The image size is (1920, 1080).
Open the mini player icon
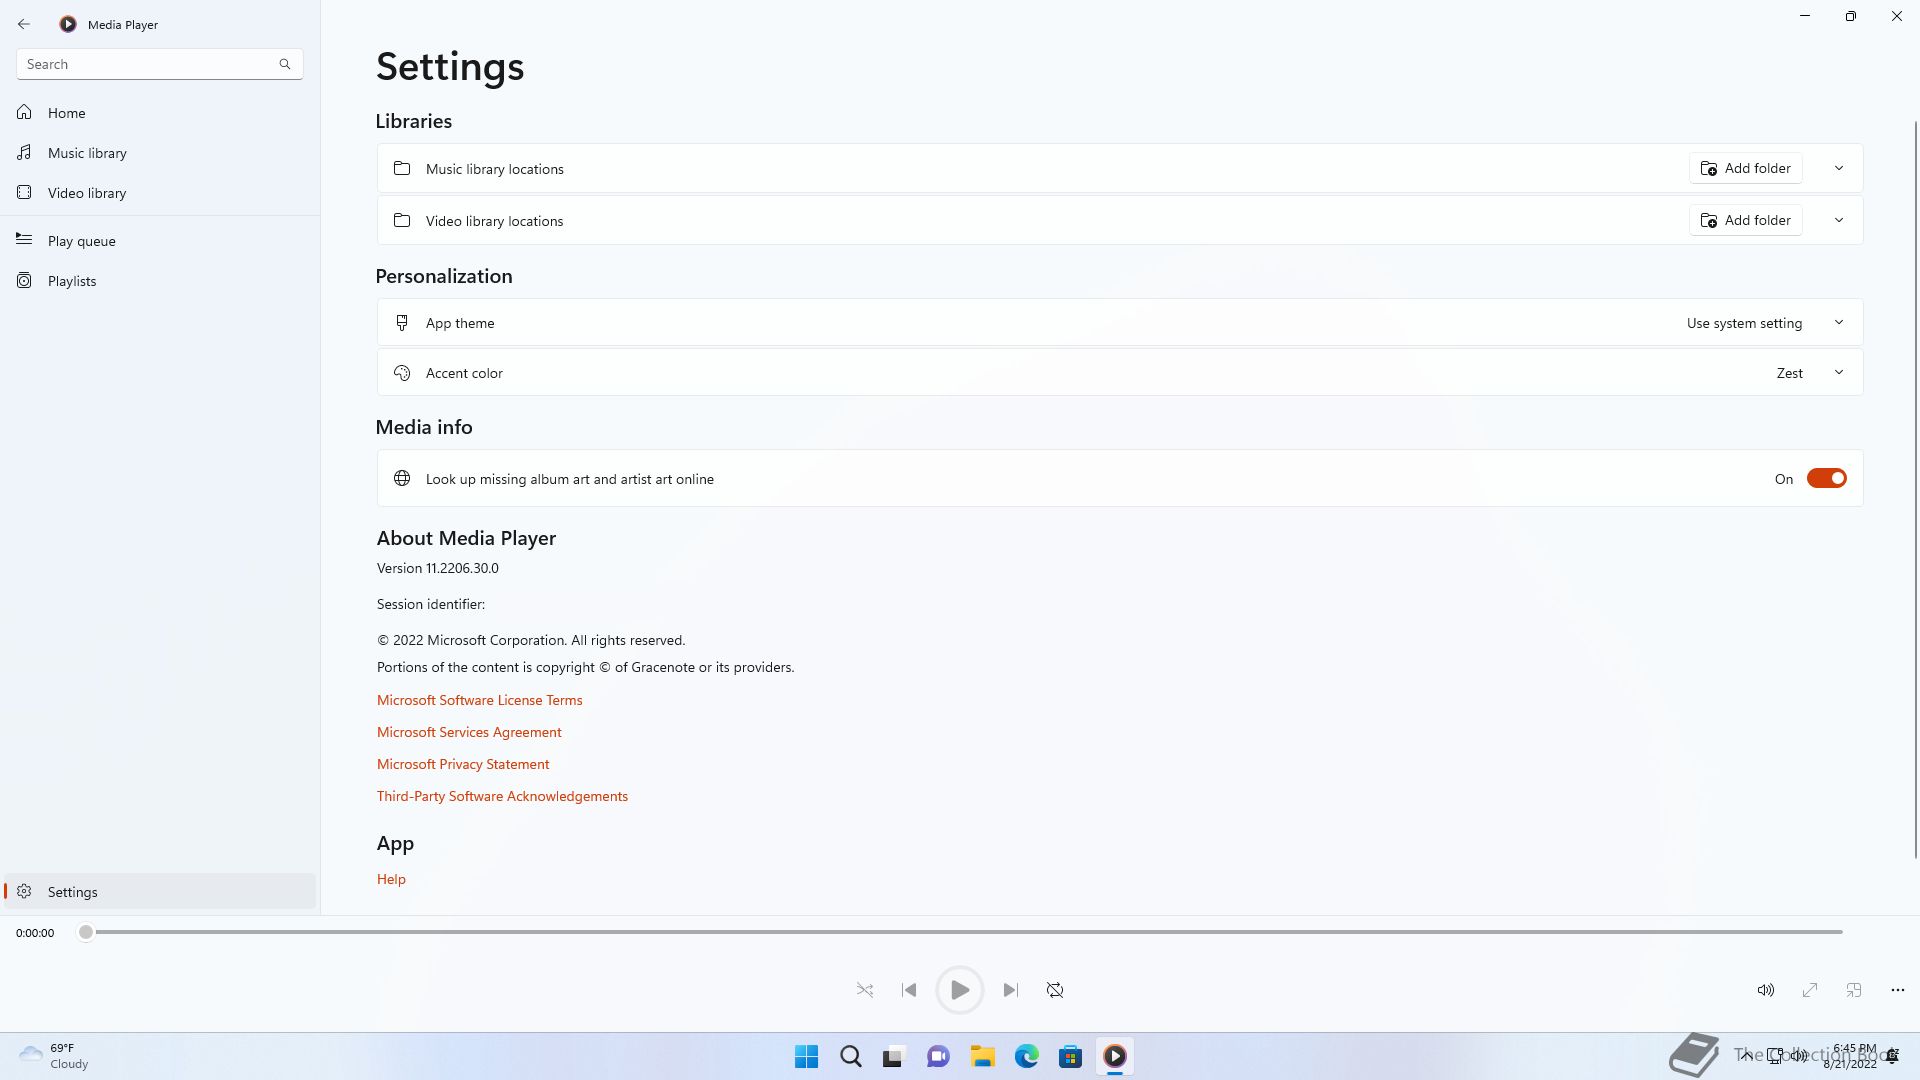tap(1854, 990)
